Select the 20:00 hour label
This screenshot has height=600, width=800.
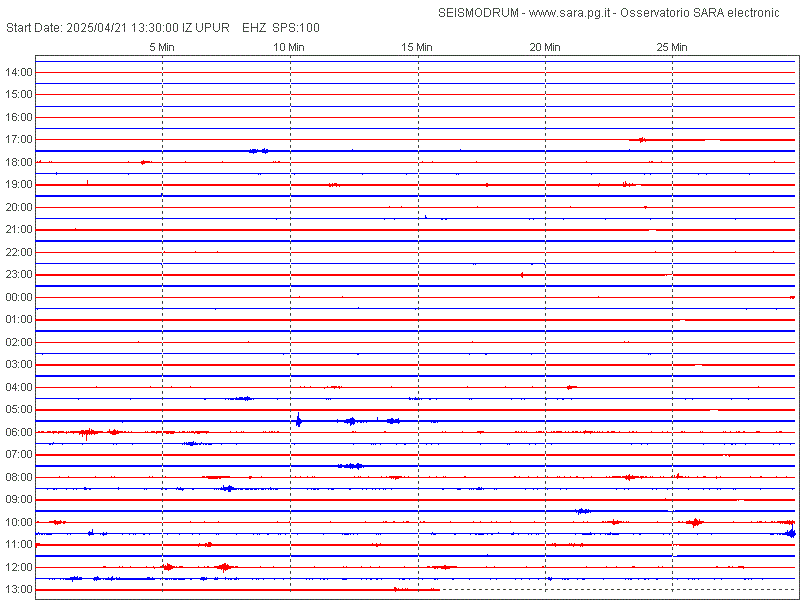[19, 207]
